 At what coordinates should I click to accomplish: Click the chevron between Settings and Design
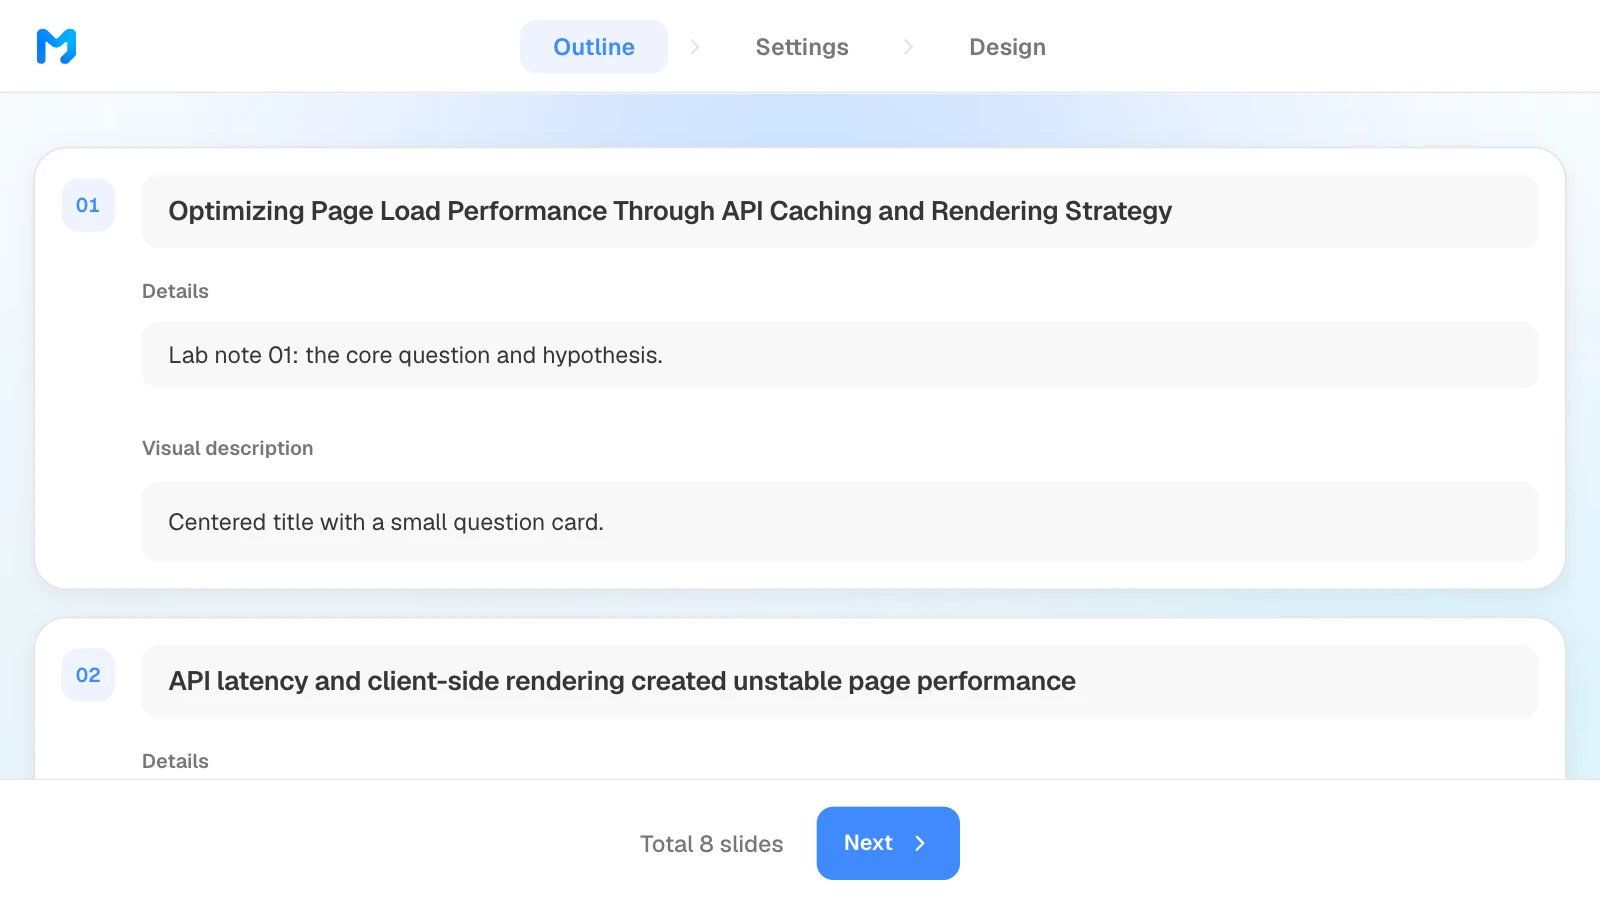908,47
